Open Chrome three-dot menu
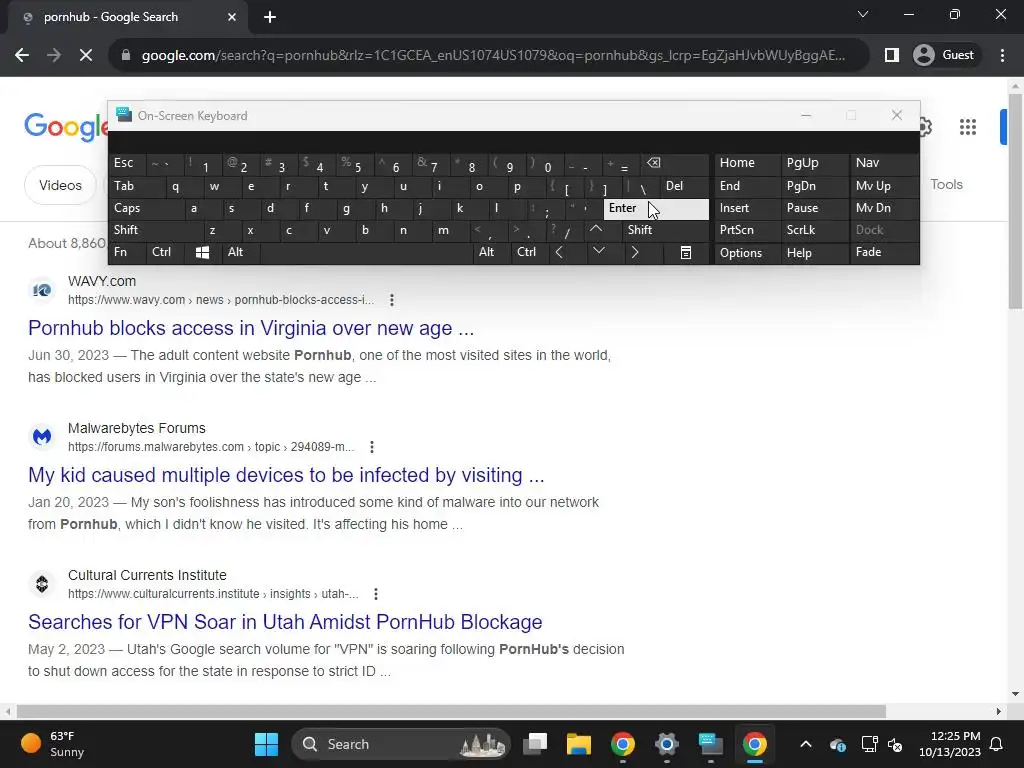 [1002, 56]
